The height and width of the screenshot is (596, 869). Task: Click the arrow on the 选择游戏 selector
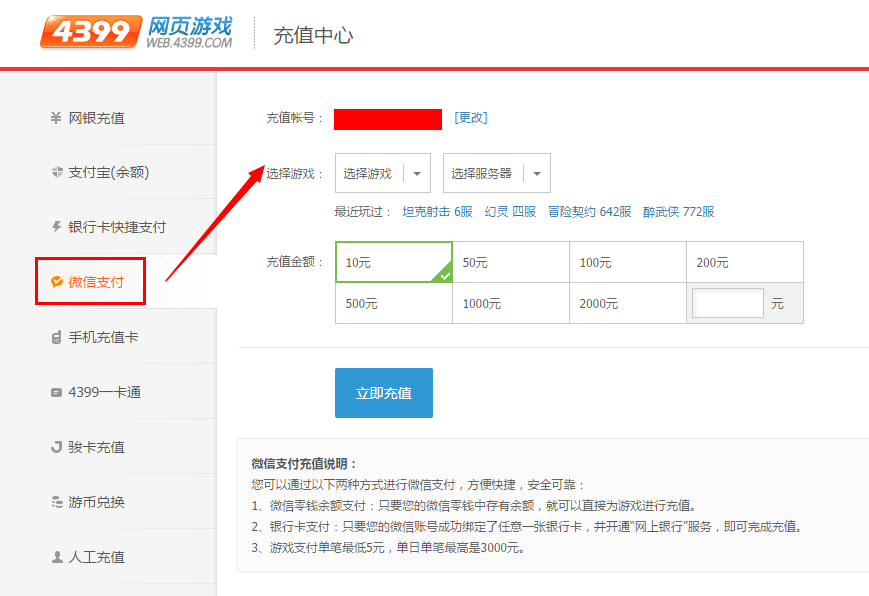419,172
